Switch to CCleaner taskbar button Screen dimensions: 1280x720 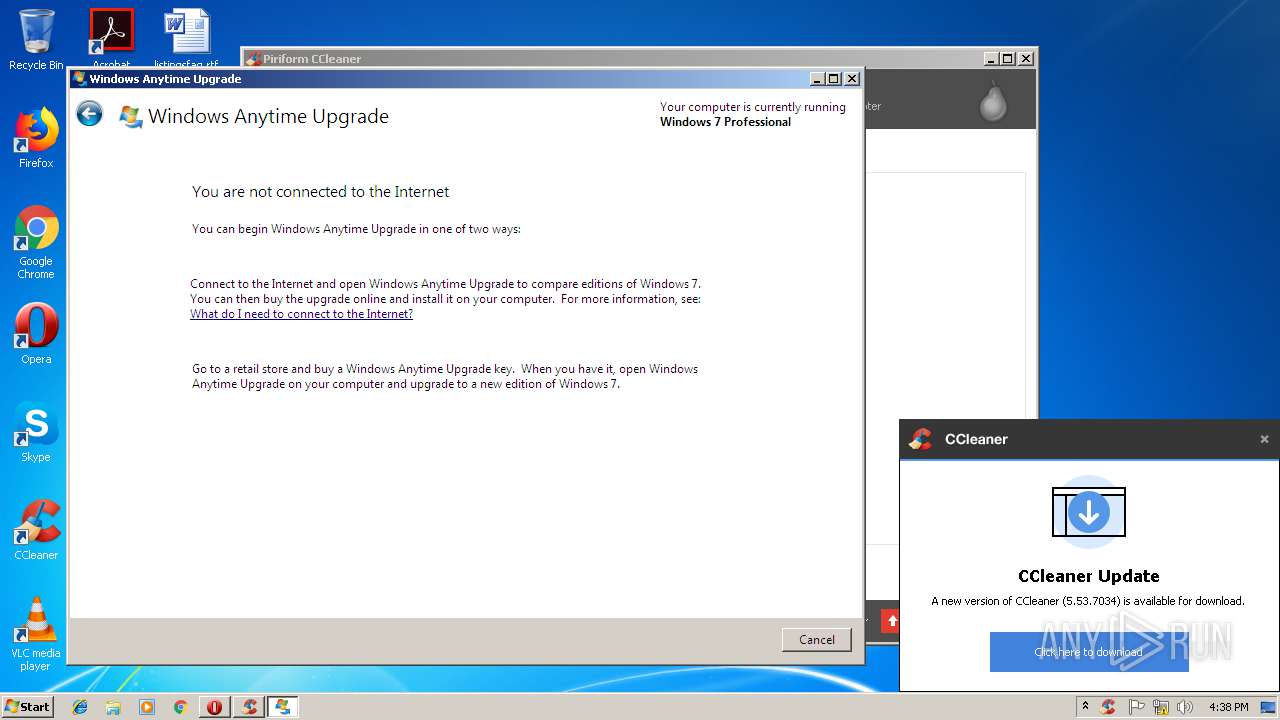[x=248, y=707]
